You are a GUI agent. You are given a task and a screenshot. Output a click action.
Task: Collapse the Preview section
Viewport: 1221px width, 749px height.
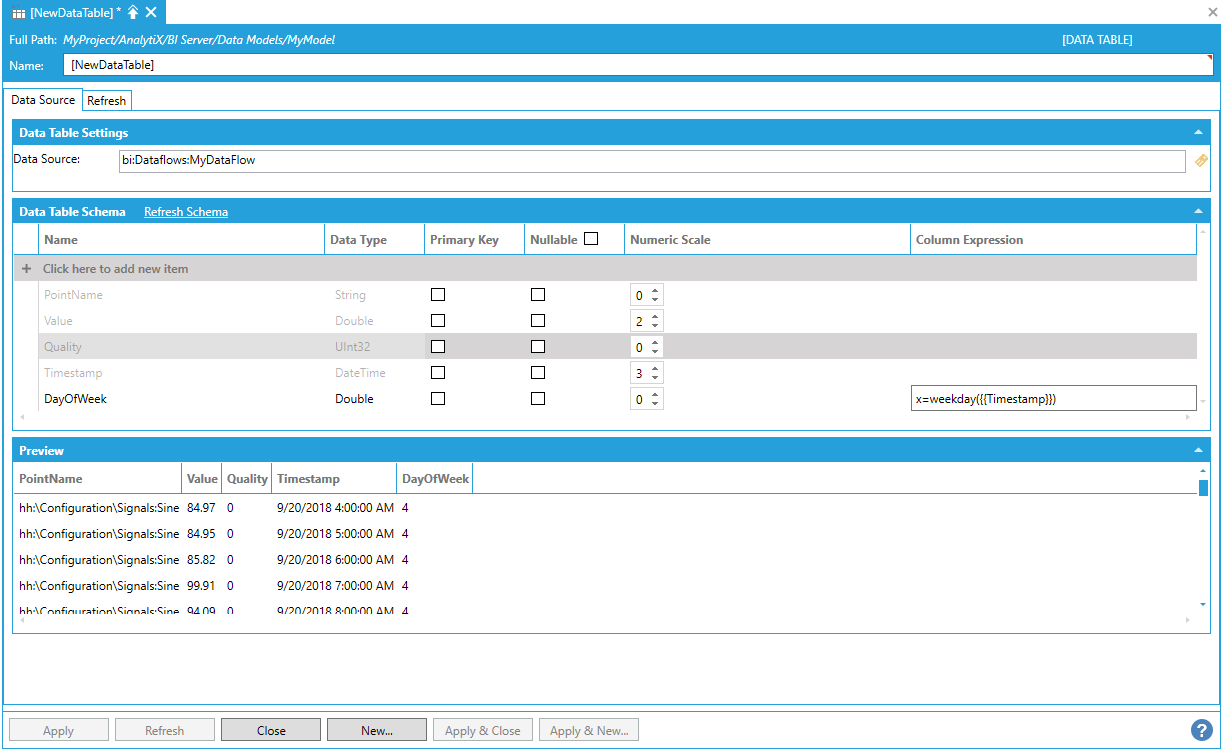[x=1197, y=450]
